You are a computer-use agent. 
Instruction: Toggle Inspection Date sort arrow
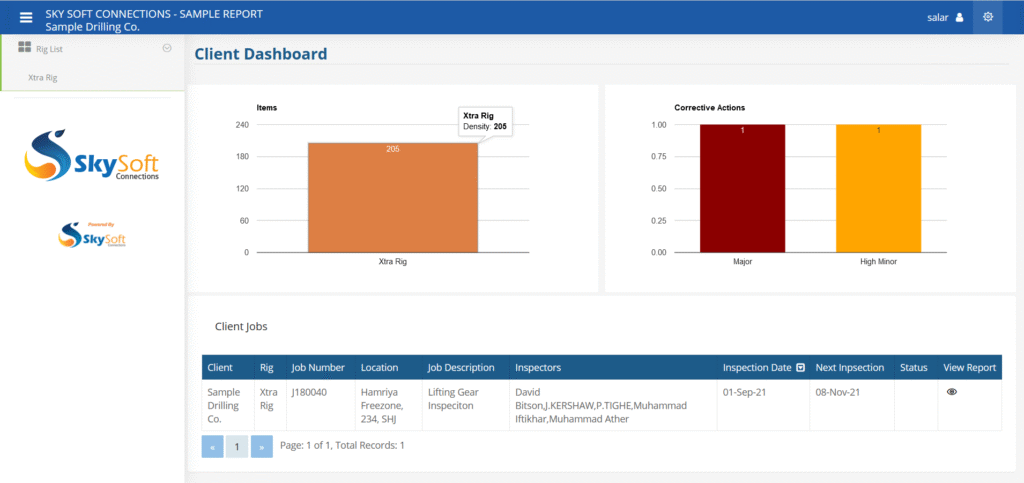click(800, 368)
